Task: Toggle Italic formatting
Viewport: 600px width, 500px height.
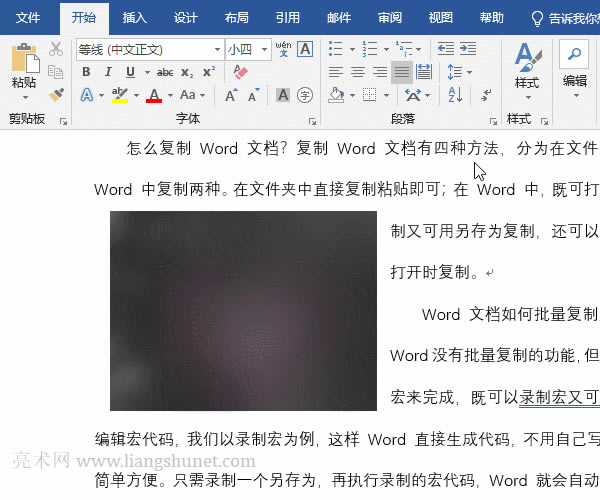Action: 108,72
